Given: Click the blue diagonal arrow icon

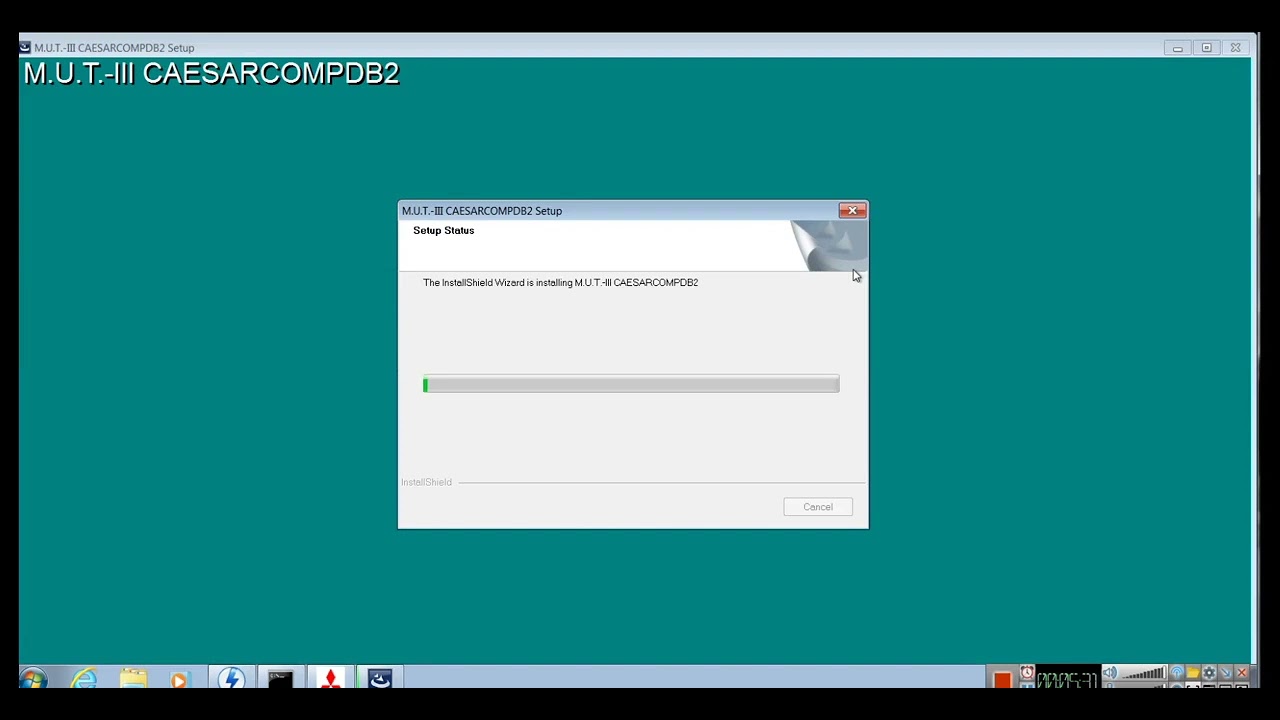Looking at the screenshot, I should [x=1225, y=673].
